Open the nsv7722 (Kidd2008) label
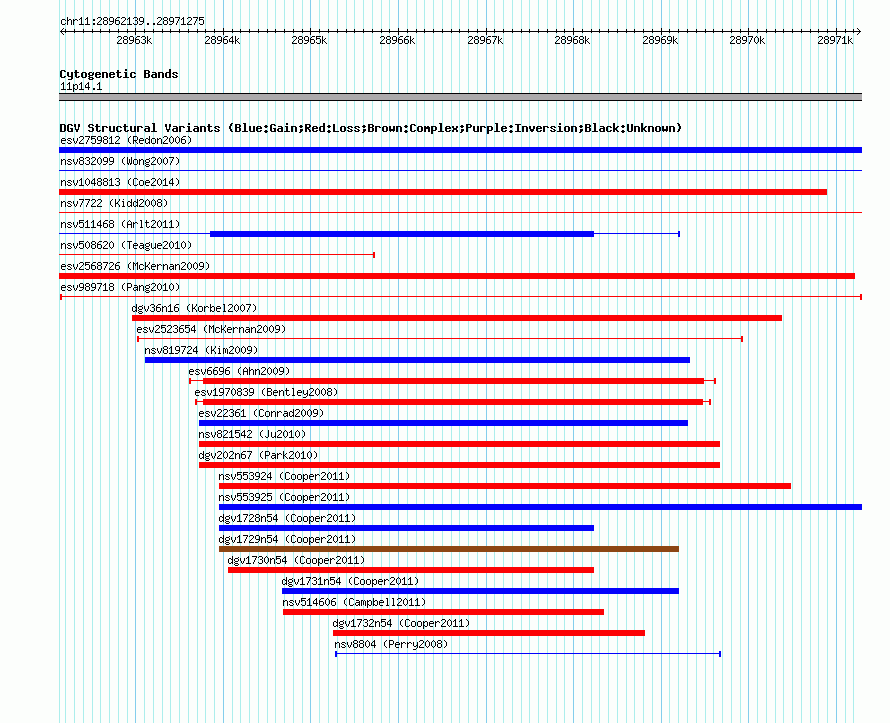890x723 pixels. coord(114,203)
